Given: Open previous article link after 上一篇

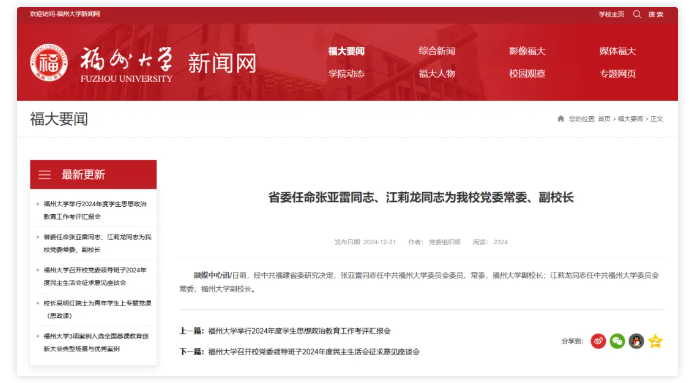Looking at the screenshot, I should [x=299, y=331].
